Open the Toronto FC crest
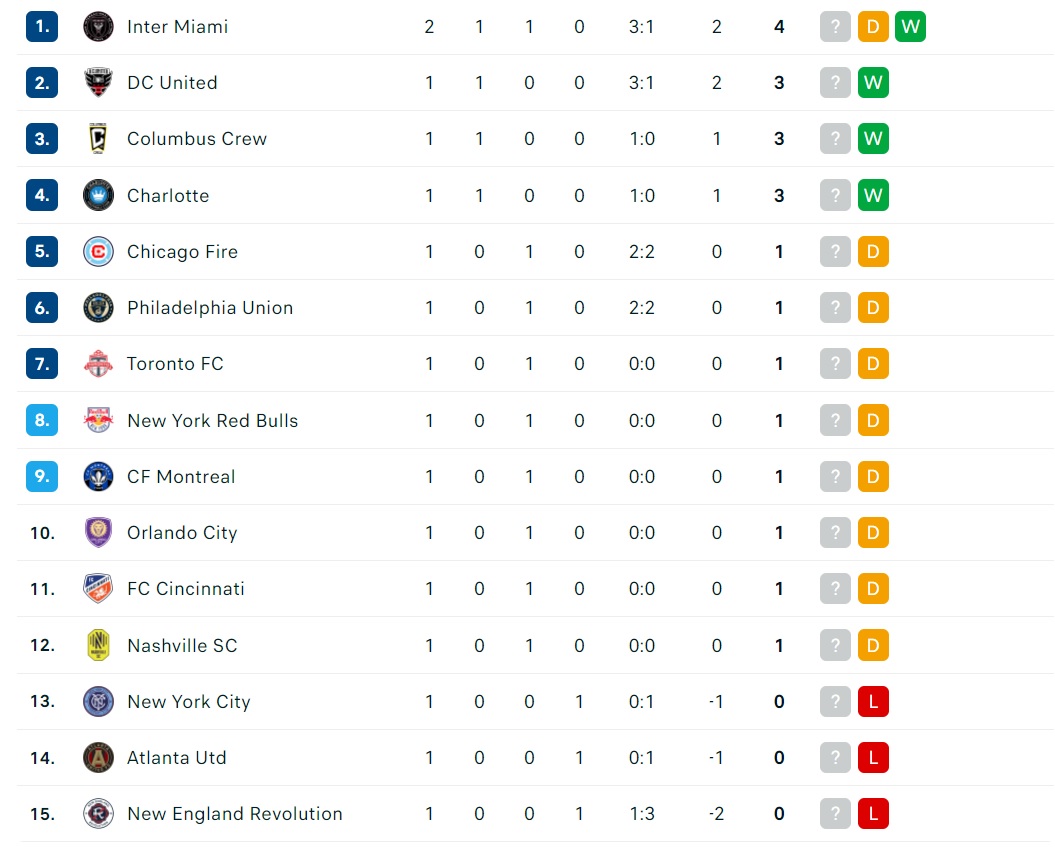 pos(98,363)
